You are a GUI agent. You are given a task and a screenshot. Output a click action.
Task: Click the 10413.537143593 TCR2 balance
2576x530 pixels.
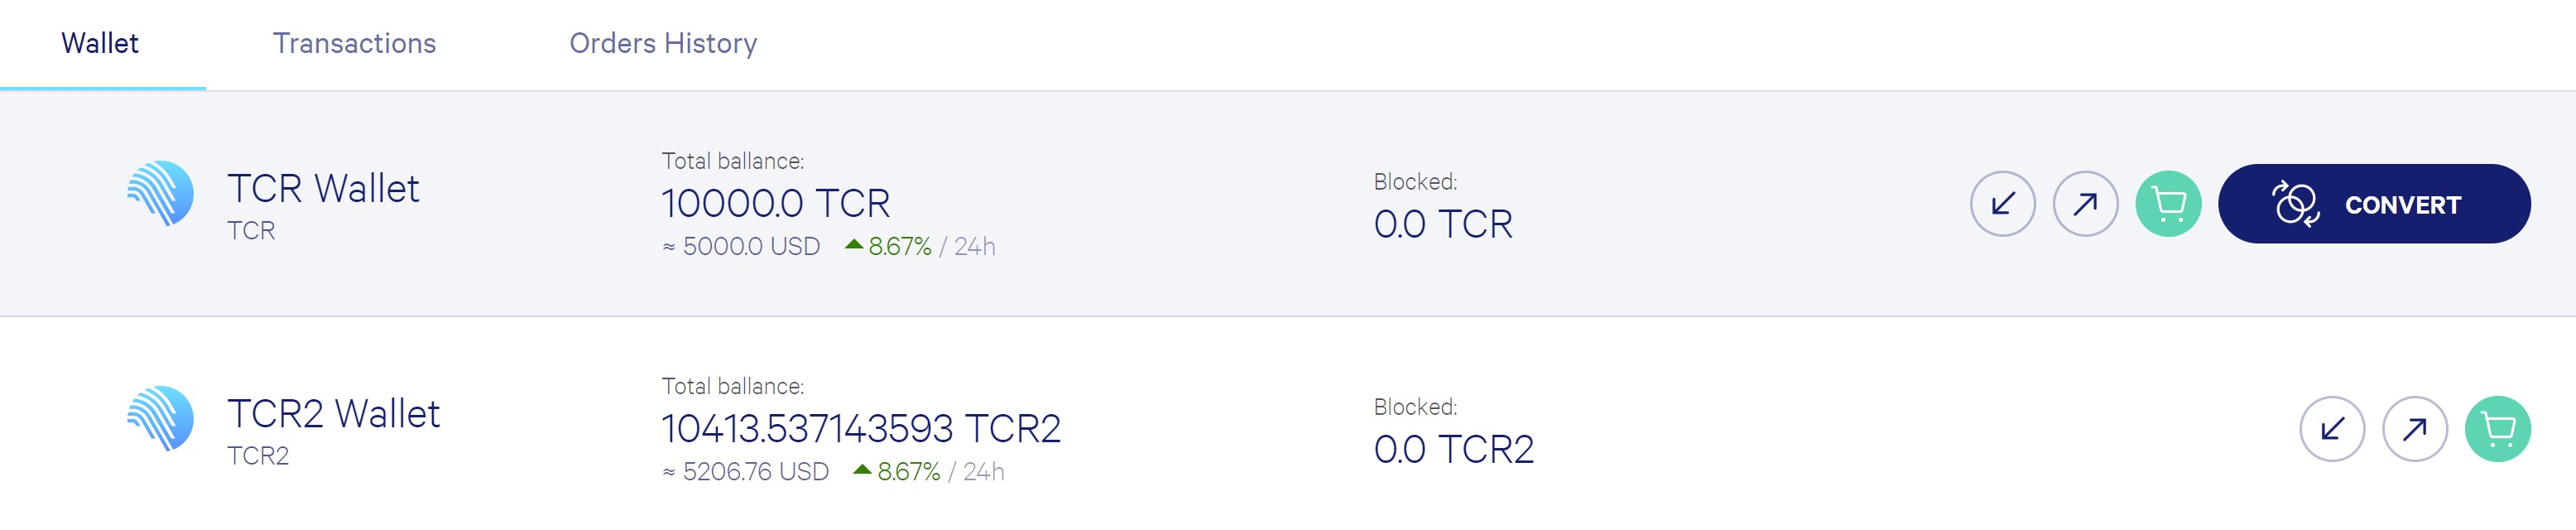(x=861, y=429)
